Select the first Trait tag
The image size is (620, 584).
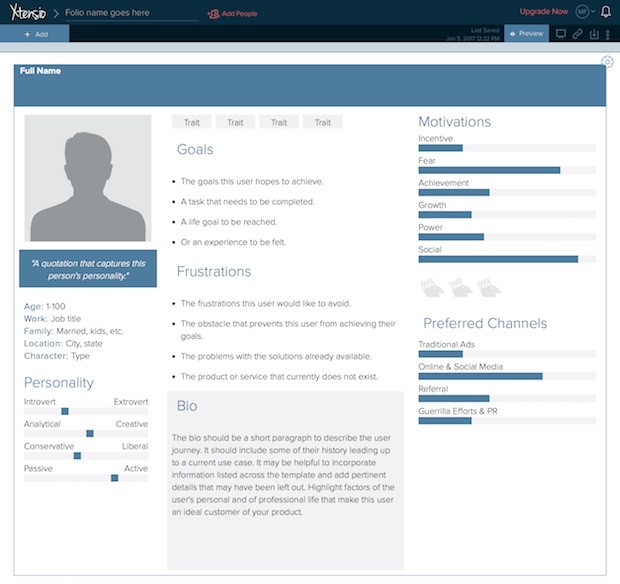point(191,122)
